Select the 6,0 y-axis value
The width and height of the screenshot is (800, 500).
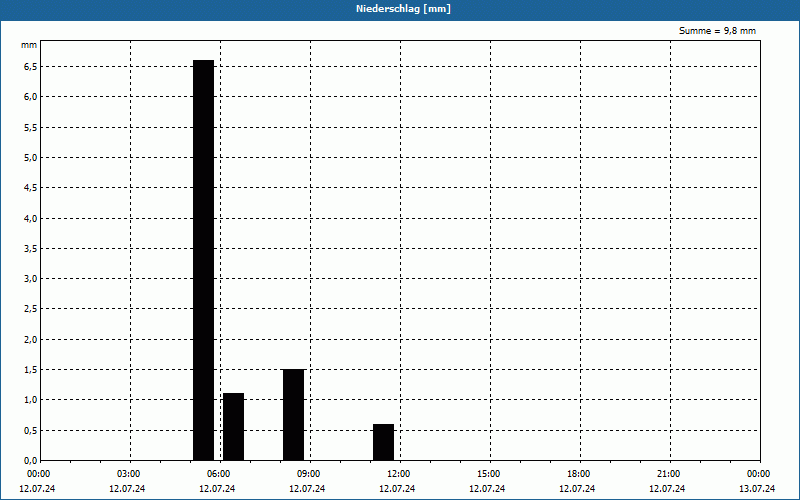tap(31, 97)
